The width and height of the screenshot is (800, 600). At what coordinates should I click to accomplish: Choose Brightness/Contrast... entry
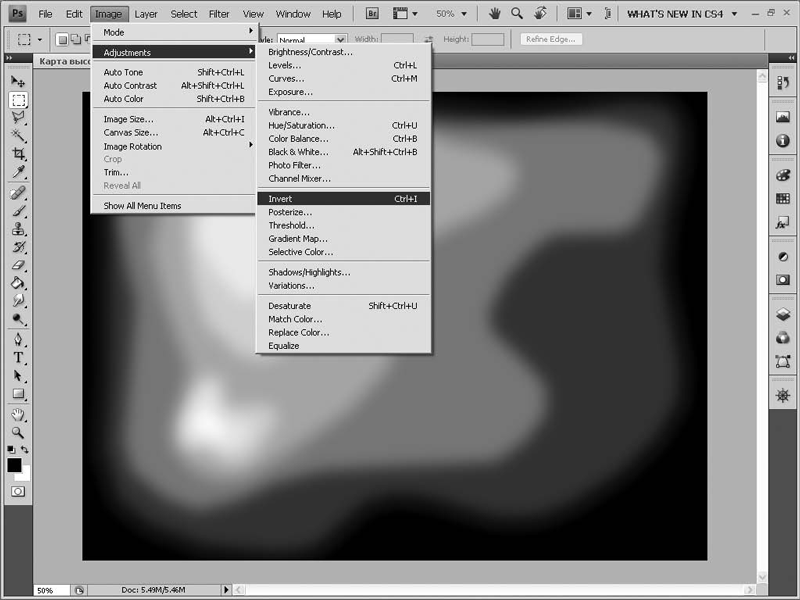(x=343, y=52)
